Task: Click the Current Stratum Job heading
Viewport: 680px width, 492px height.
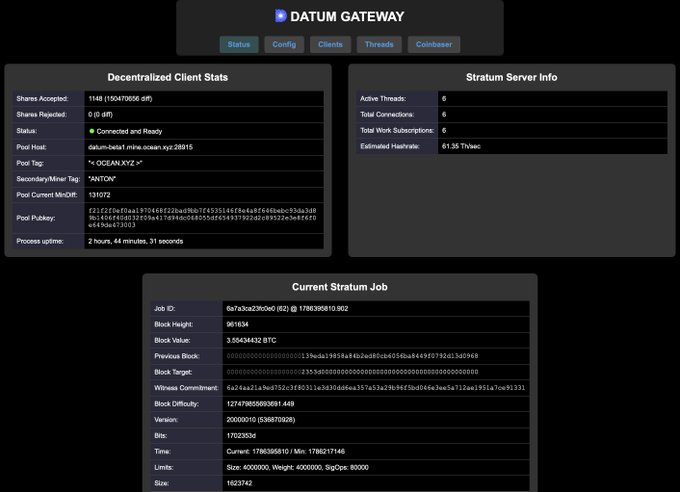Action: (x=340, y=287)
